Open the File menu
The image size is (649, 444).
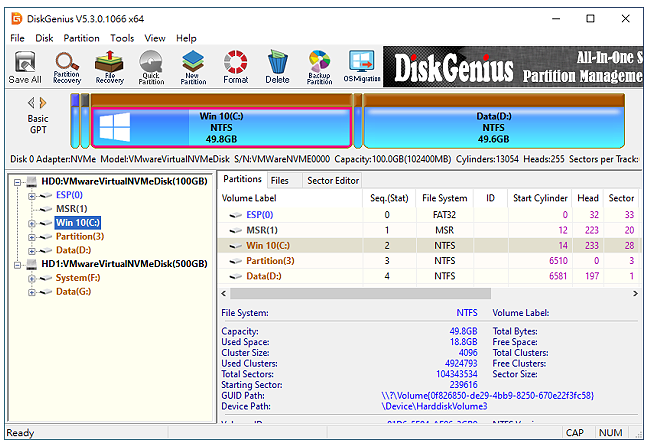(17, 38)
